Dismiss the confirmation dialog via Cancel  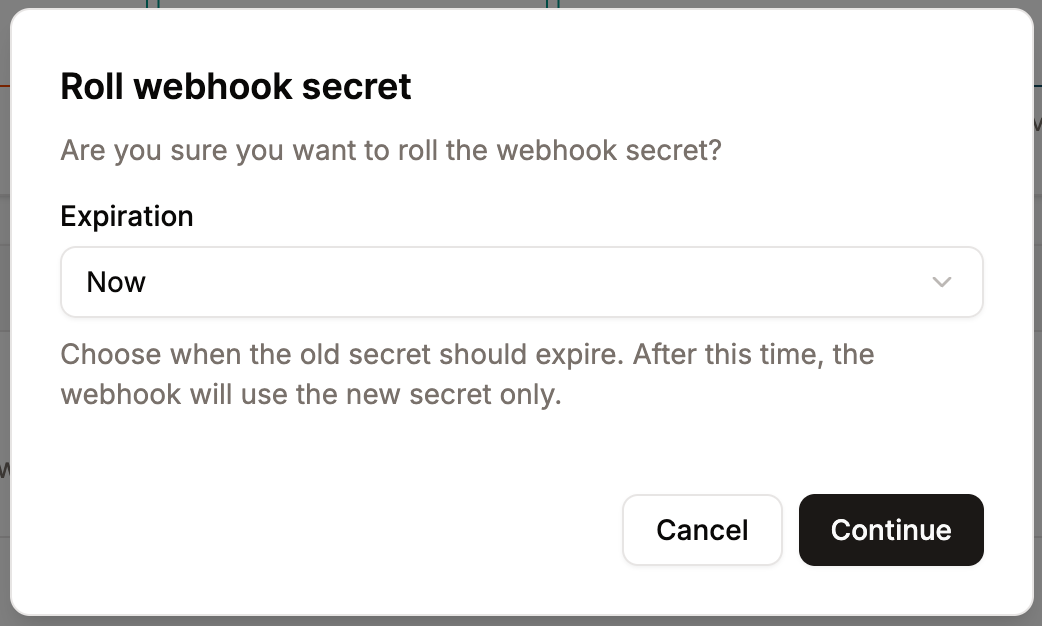(x=702, y=530)
